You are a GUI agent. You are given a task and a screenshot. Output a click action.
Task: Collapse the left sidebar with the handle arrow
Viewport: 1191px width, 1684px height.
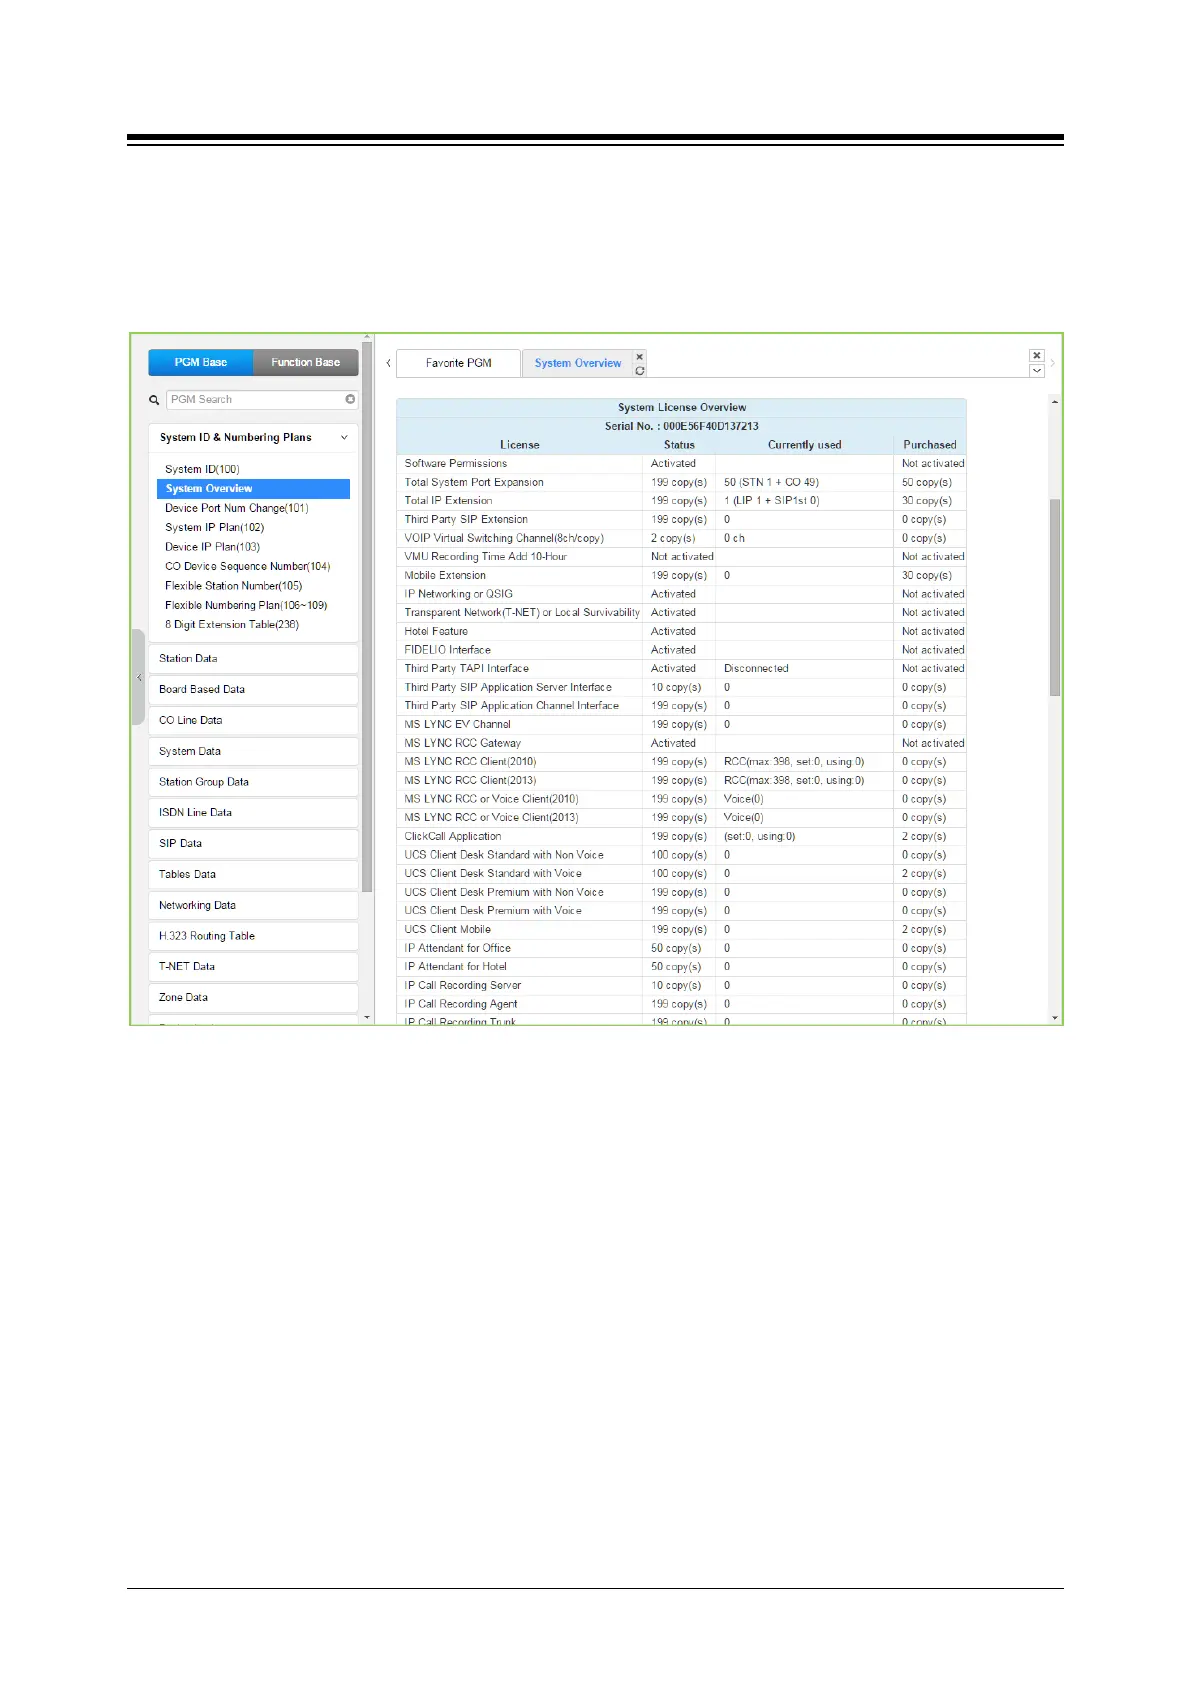139,677
